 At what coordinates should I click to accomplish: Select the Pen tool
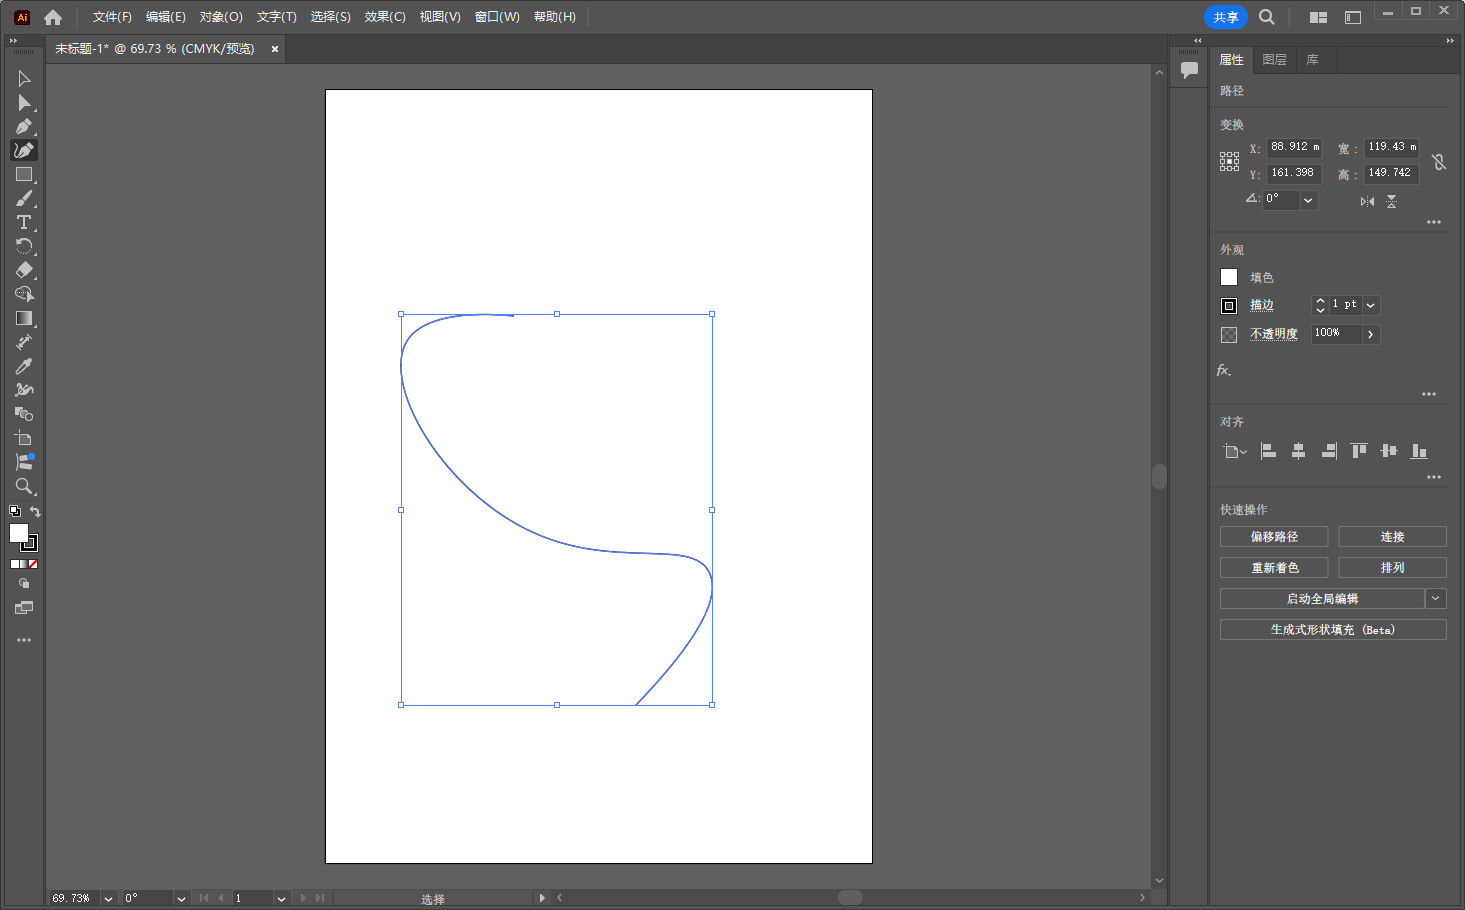coord(24,126)
